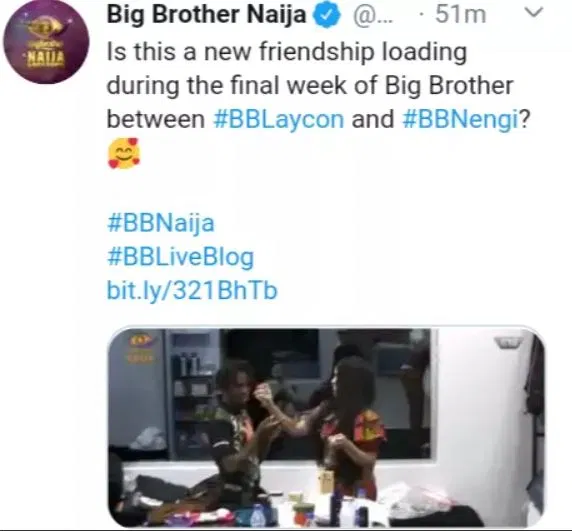Expand the tweet options chevron
Image resolution: width=572 pixels, height=531 pixels.
(x=534, y=13)
